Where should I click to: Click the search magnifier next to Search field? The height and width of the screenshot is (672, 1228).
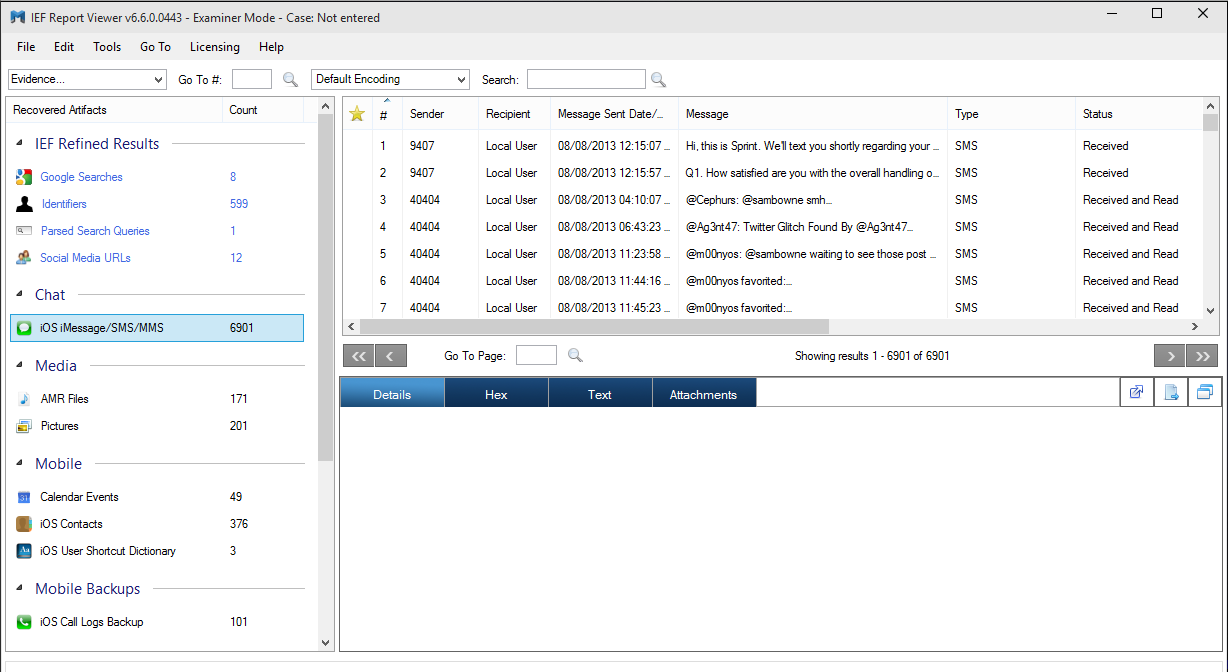[x=658, y=80]
